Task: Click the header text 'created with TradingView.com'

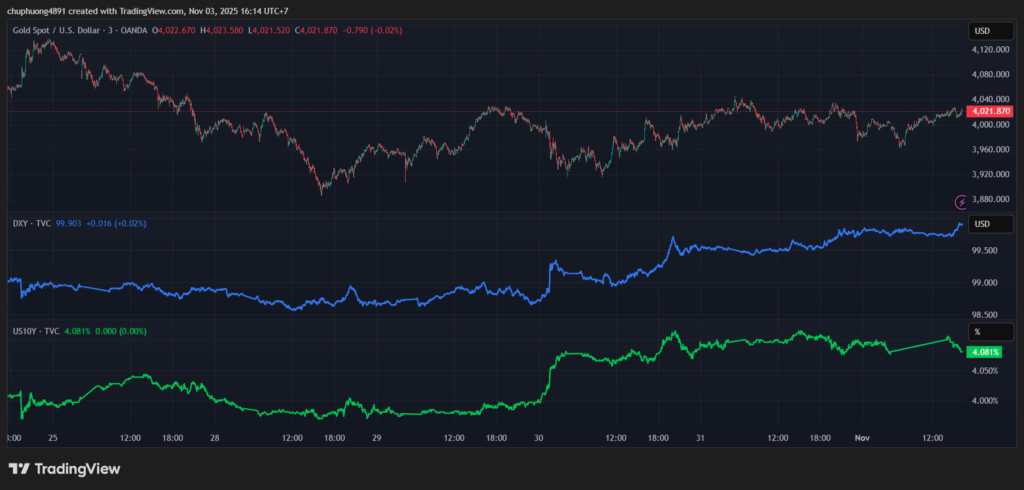Action: [120, 11]
